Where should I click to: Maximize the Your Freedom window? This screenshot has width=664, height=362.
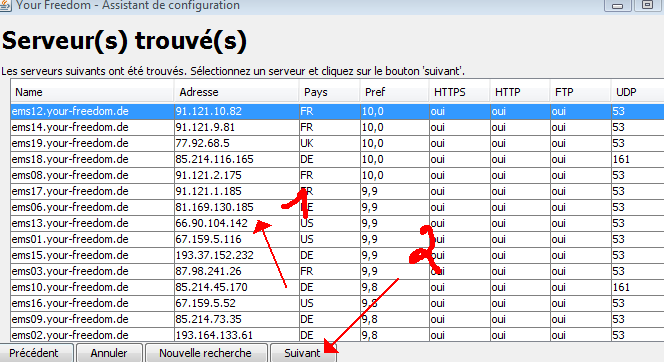pos(647,5)
